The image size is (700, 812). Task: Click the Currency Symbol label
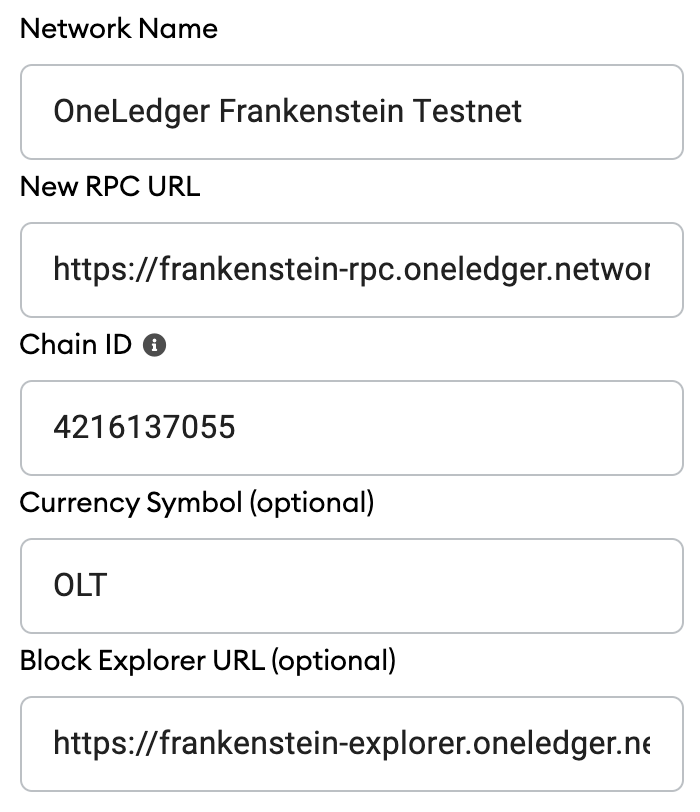pos(130,502)
